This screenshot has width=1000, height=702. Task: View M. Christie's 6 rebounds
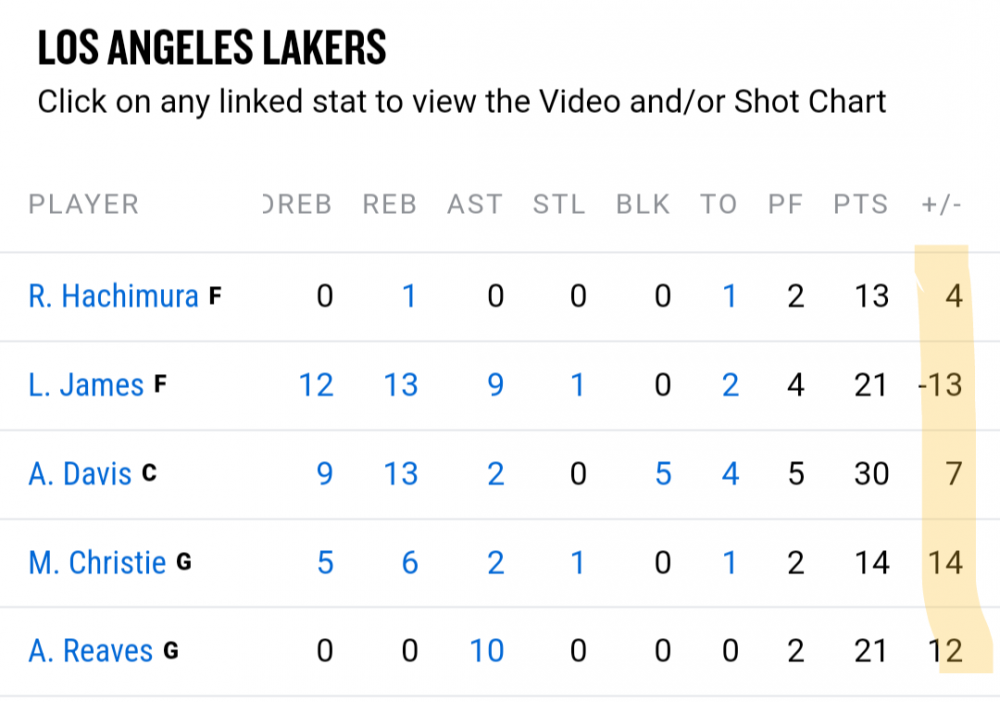point(409,562)
